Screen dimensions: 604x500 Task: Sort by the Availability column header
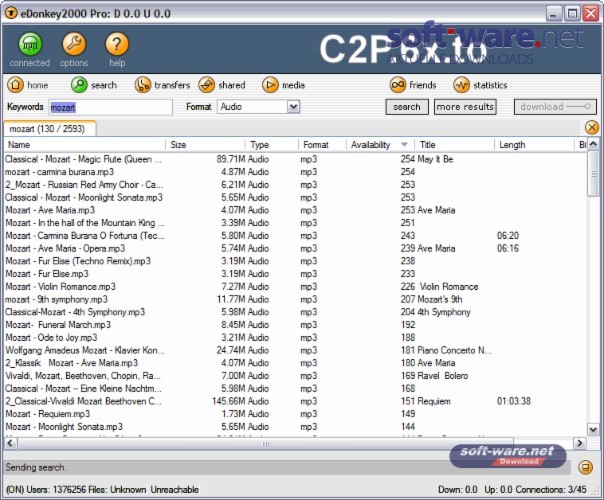pos(380,145)
